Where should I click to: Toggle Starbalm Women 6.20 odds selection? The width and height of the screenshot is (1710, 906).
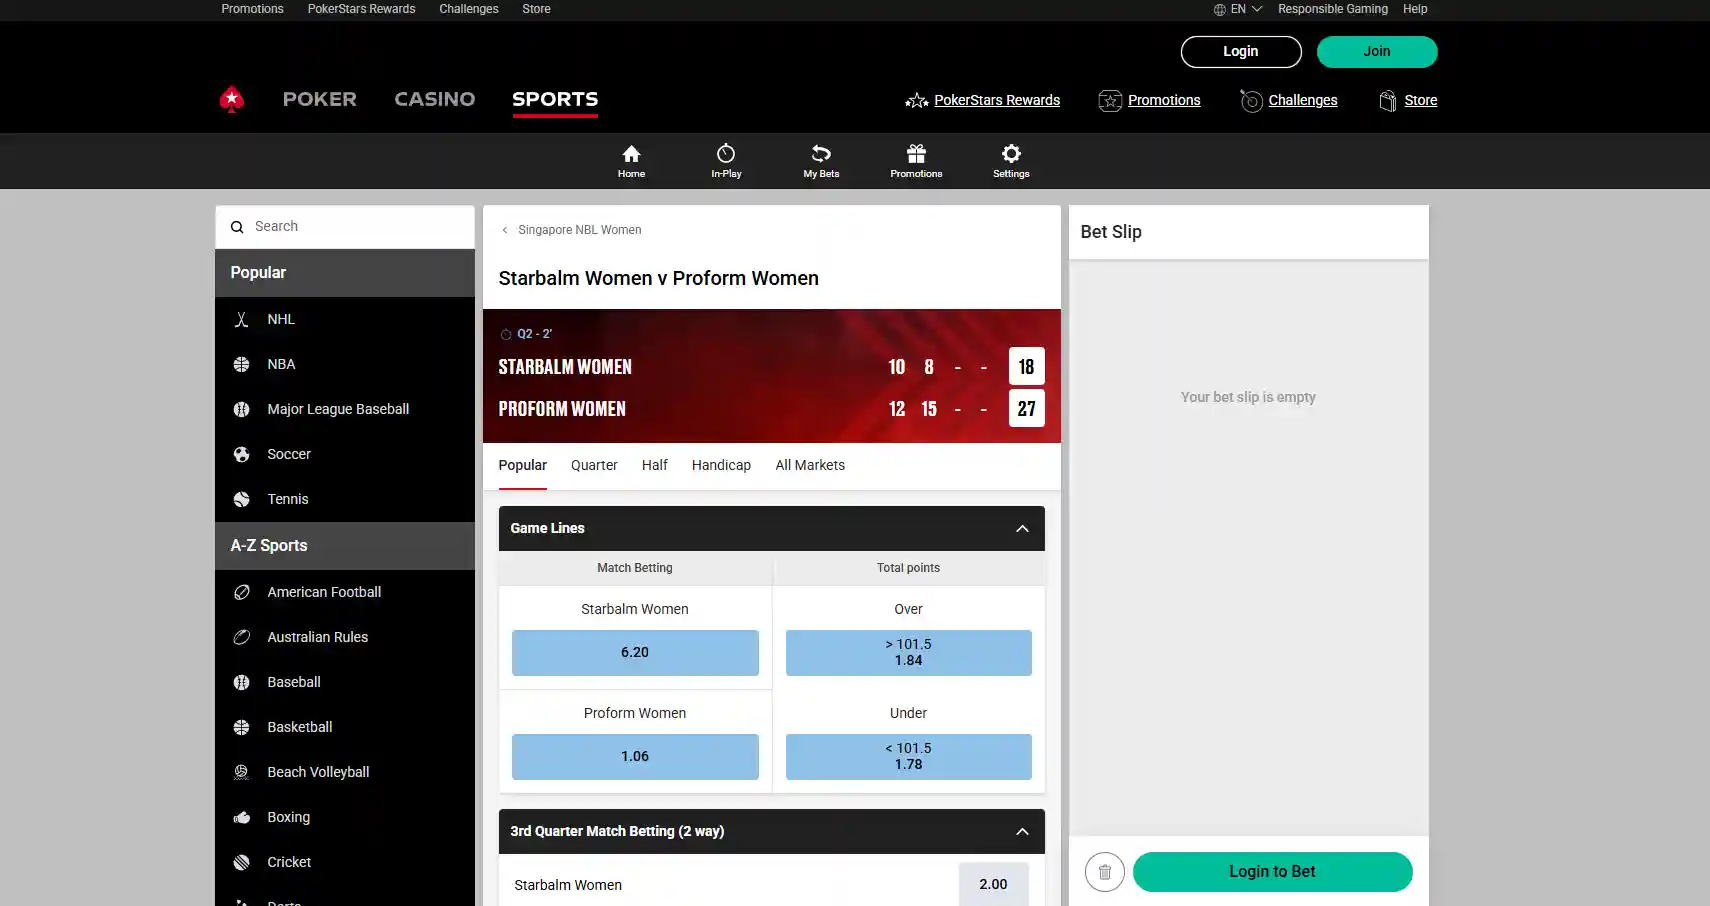[635, 653]
